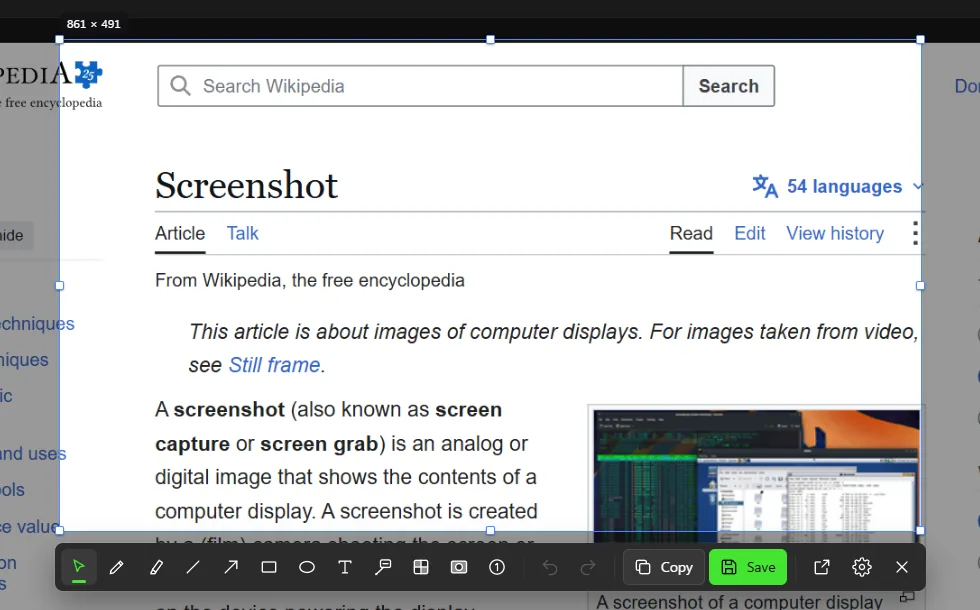Image resolution: width=980 pixels, height=610 pixels.
Task: Select the Read tab
Action: (x=691, y=233)
